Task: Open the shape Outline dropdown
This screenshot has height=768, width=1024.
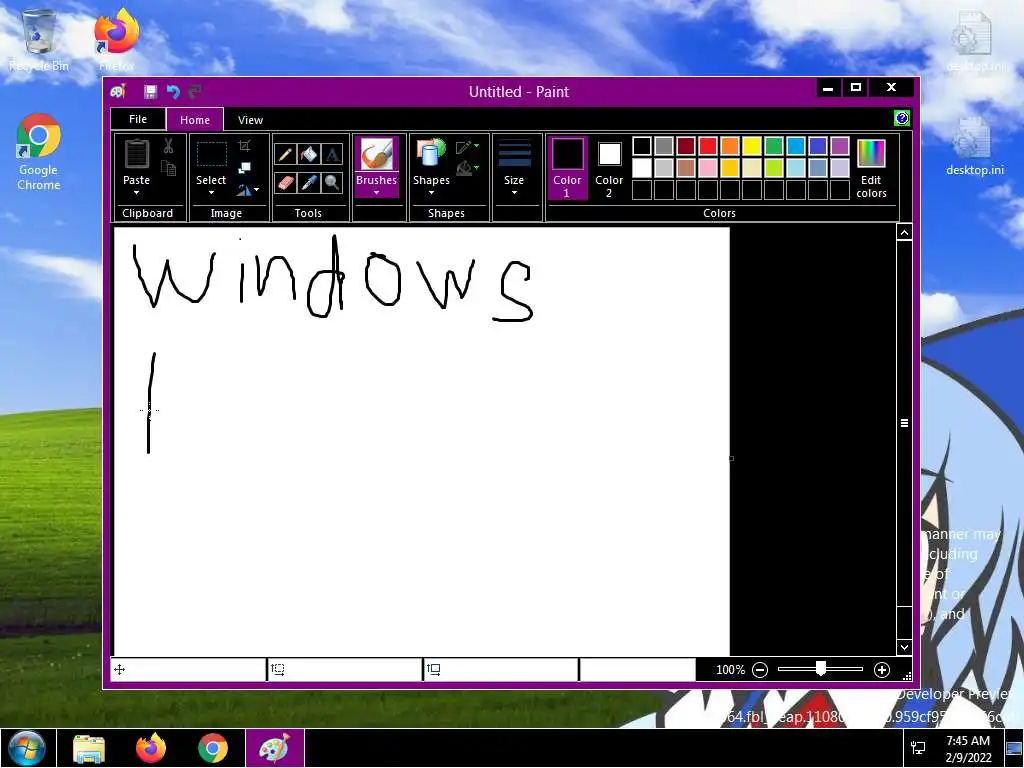Action: [x=468, y=147]
